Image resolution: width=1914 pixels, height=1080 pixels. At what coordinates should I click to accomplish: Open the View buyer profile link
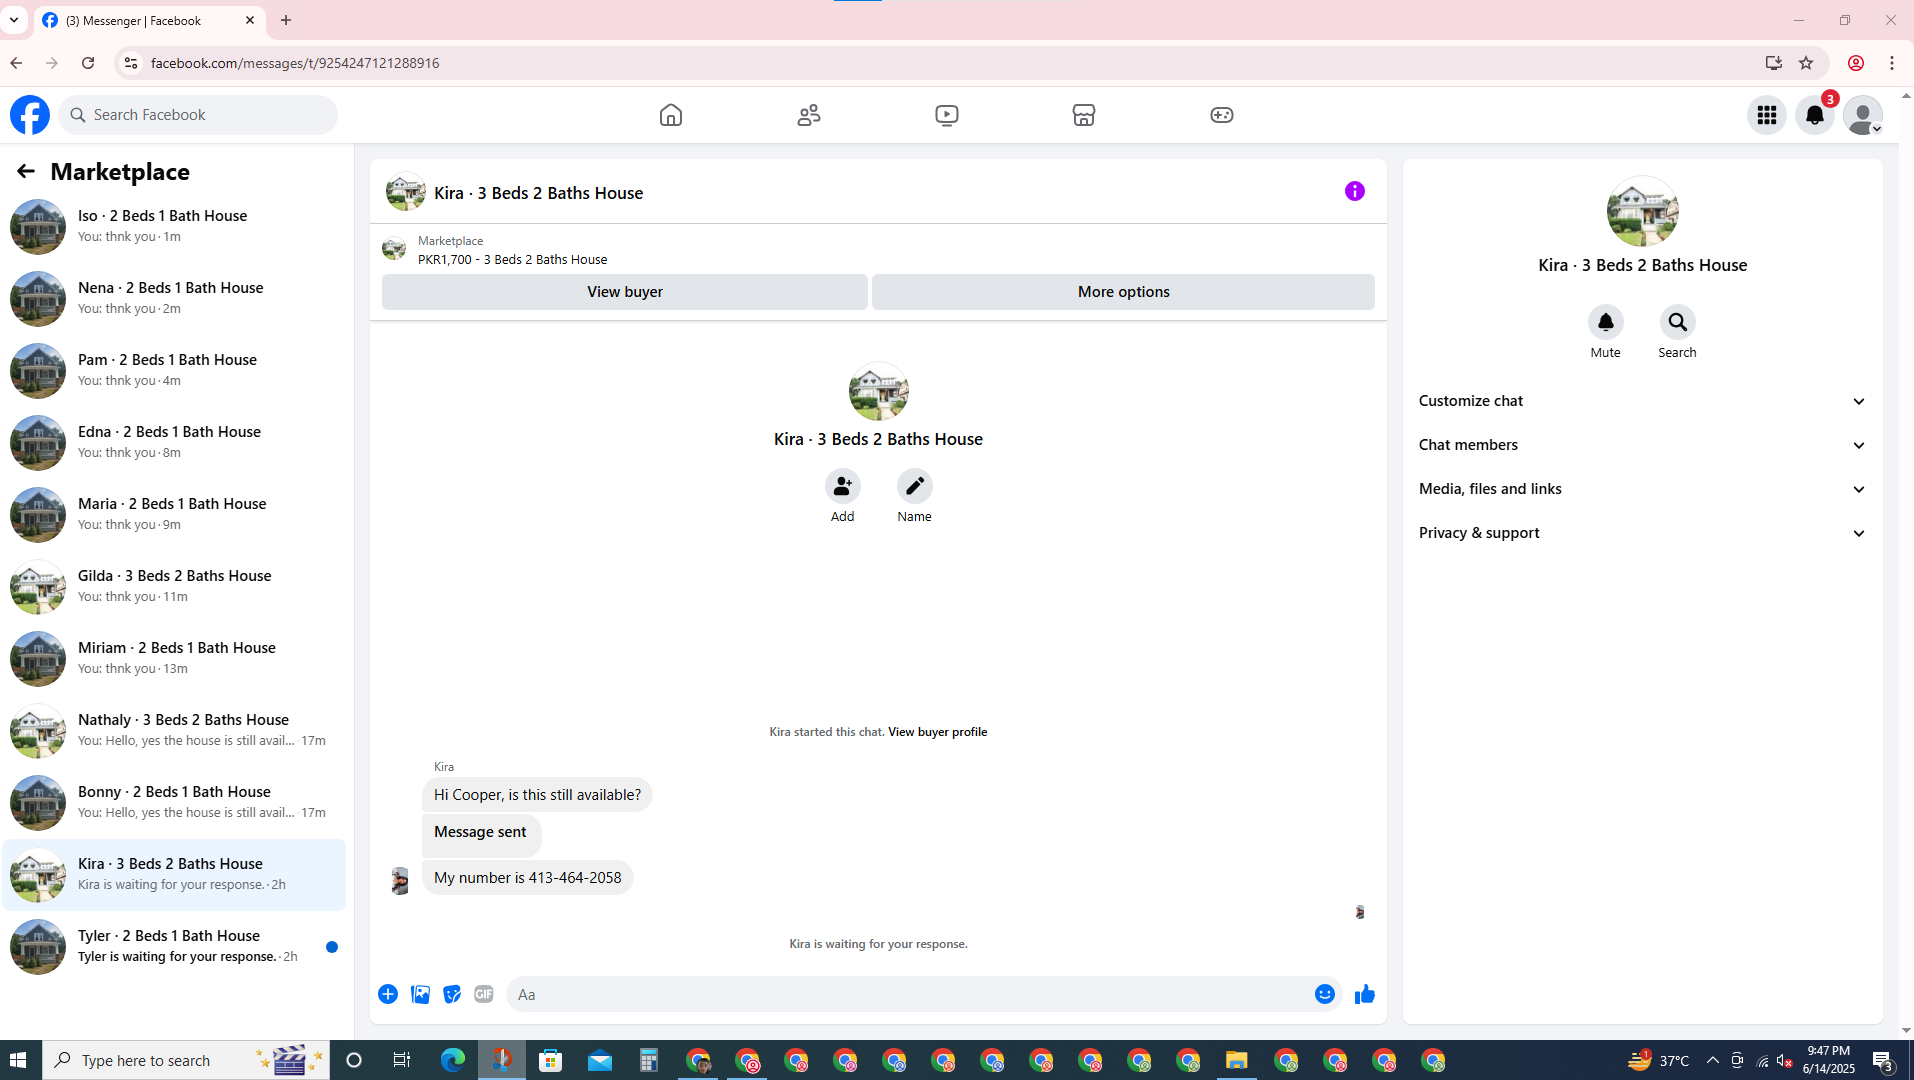937,732
